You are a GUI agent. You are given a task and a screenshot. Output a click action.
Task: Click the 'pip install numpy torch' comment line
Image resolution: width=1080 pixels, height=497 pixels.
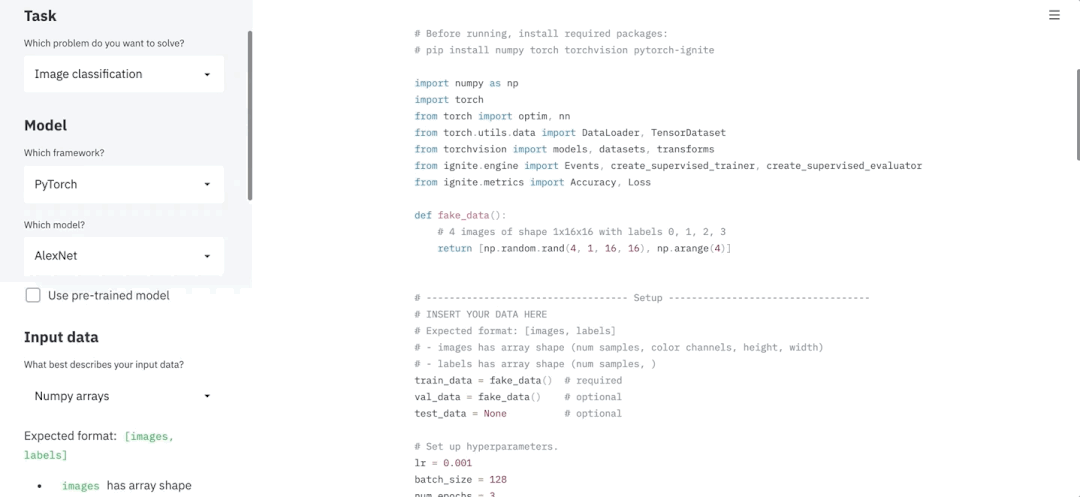564,50
